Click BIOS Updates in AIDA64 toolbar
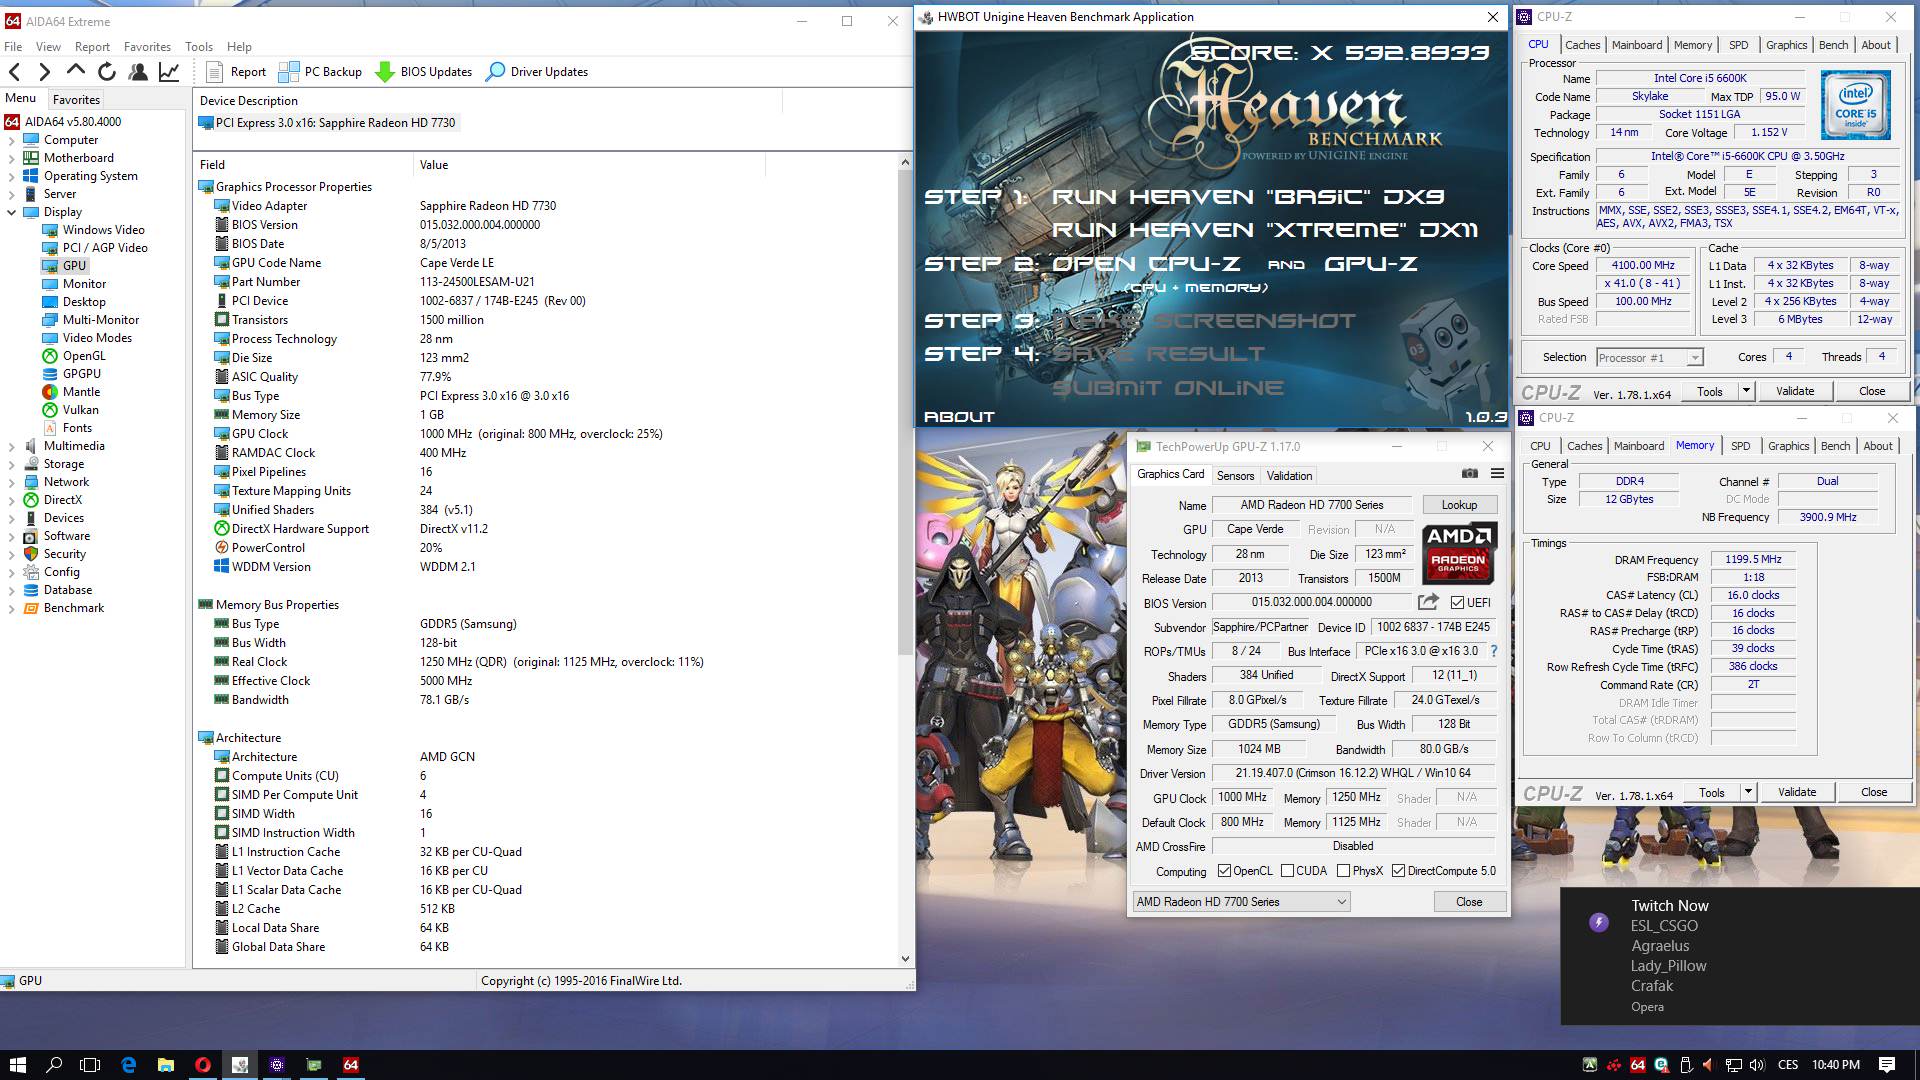 point(423,71)
